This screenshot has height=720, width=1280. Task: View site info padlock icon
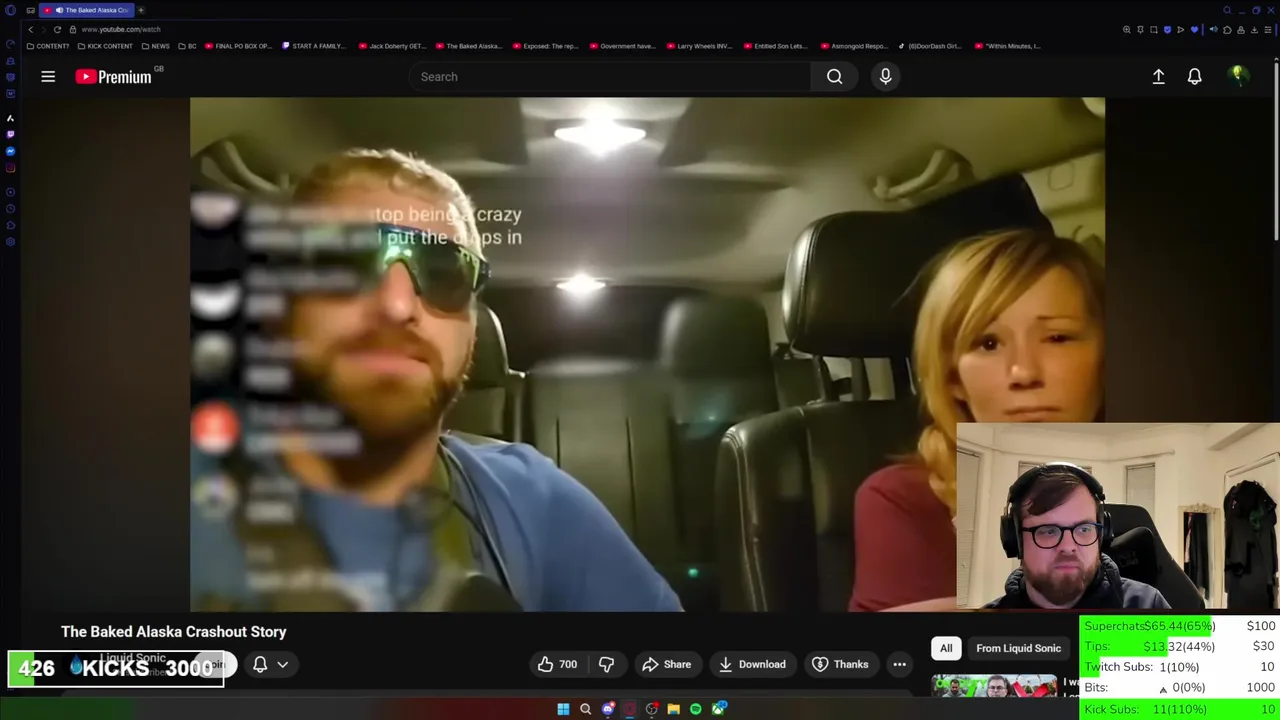click(73, 30)
